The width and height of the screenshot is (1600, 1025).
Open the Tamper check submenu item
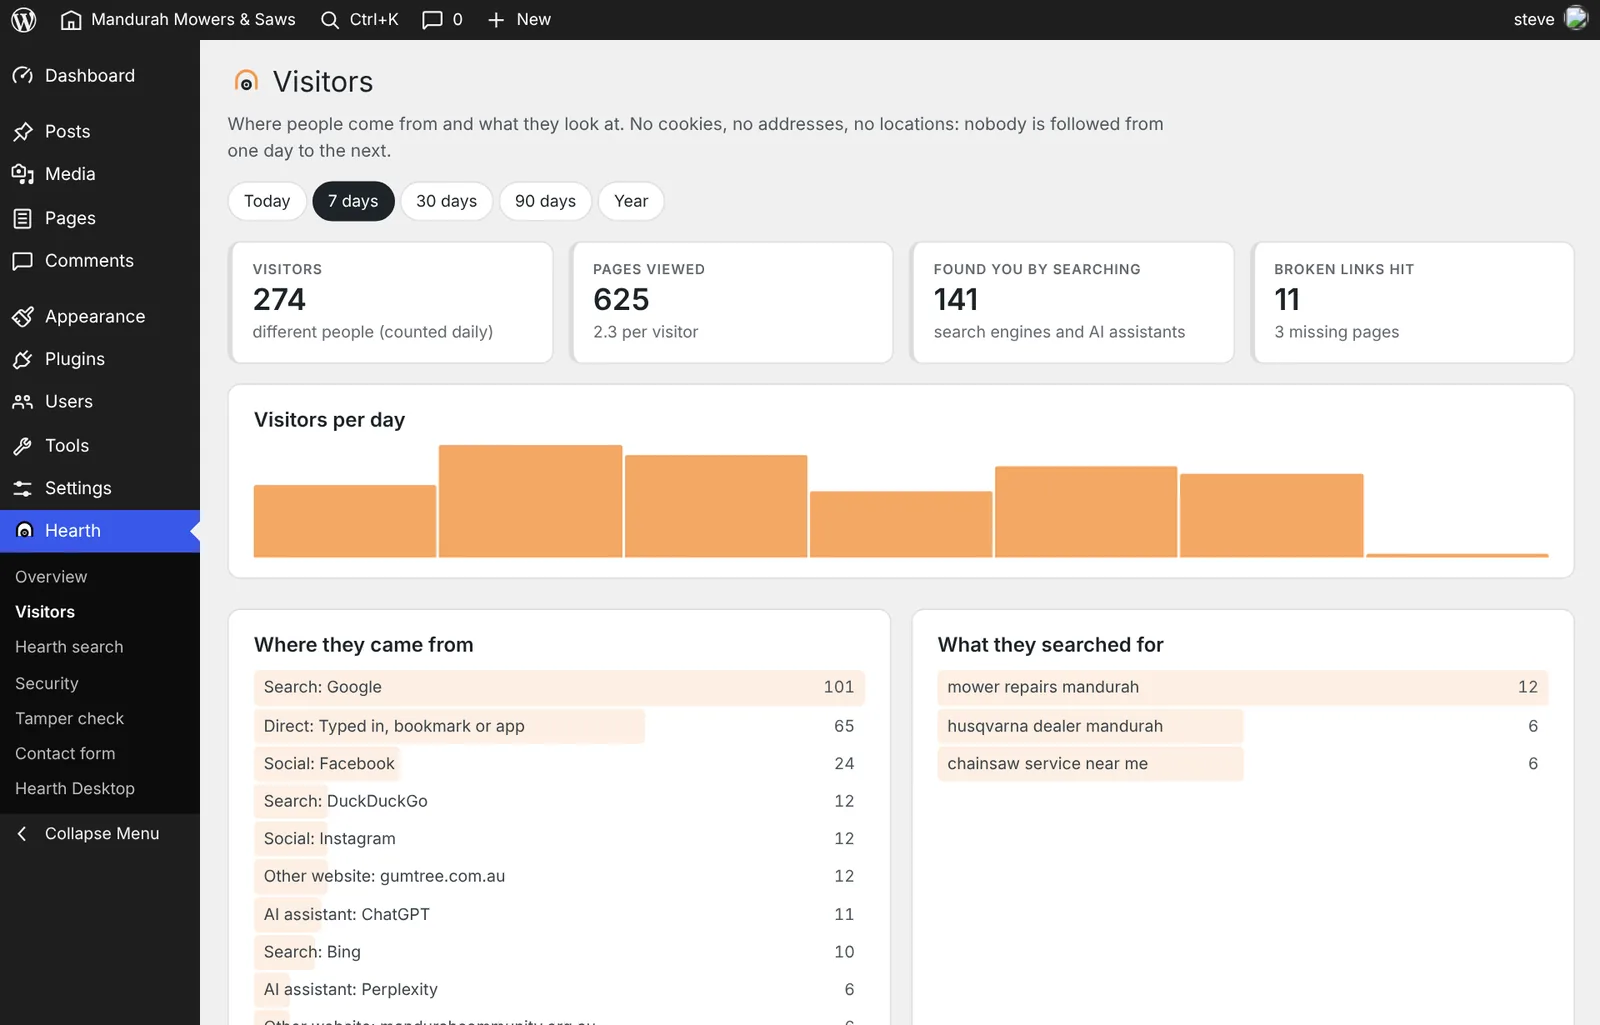(70, 719)
